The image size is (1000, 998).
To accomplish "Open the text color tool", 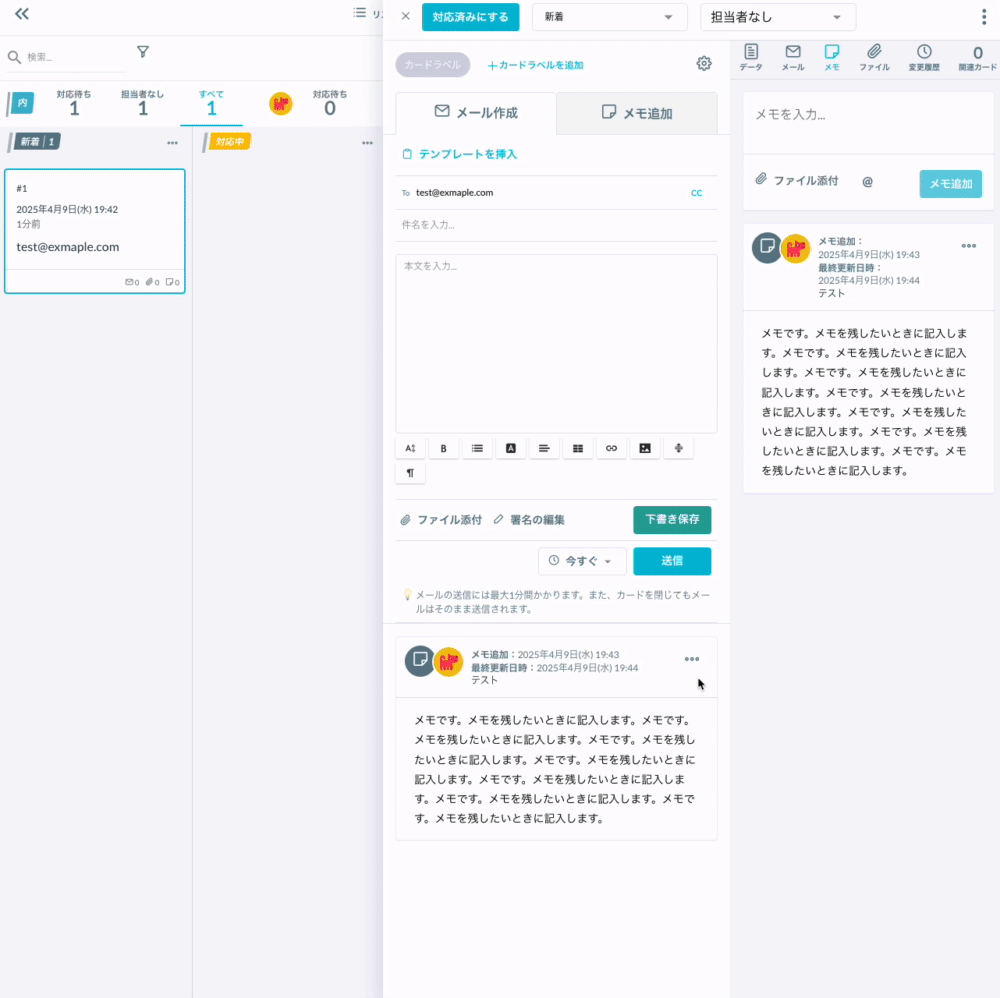I will [x=511, y=448].
